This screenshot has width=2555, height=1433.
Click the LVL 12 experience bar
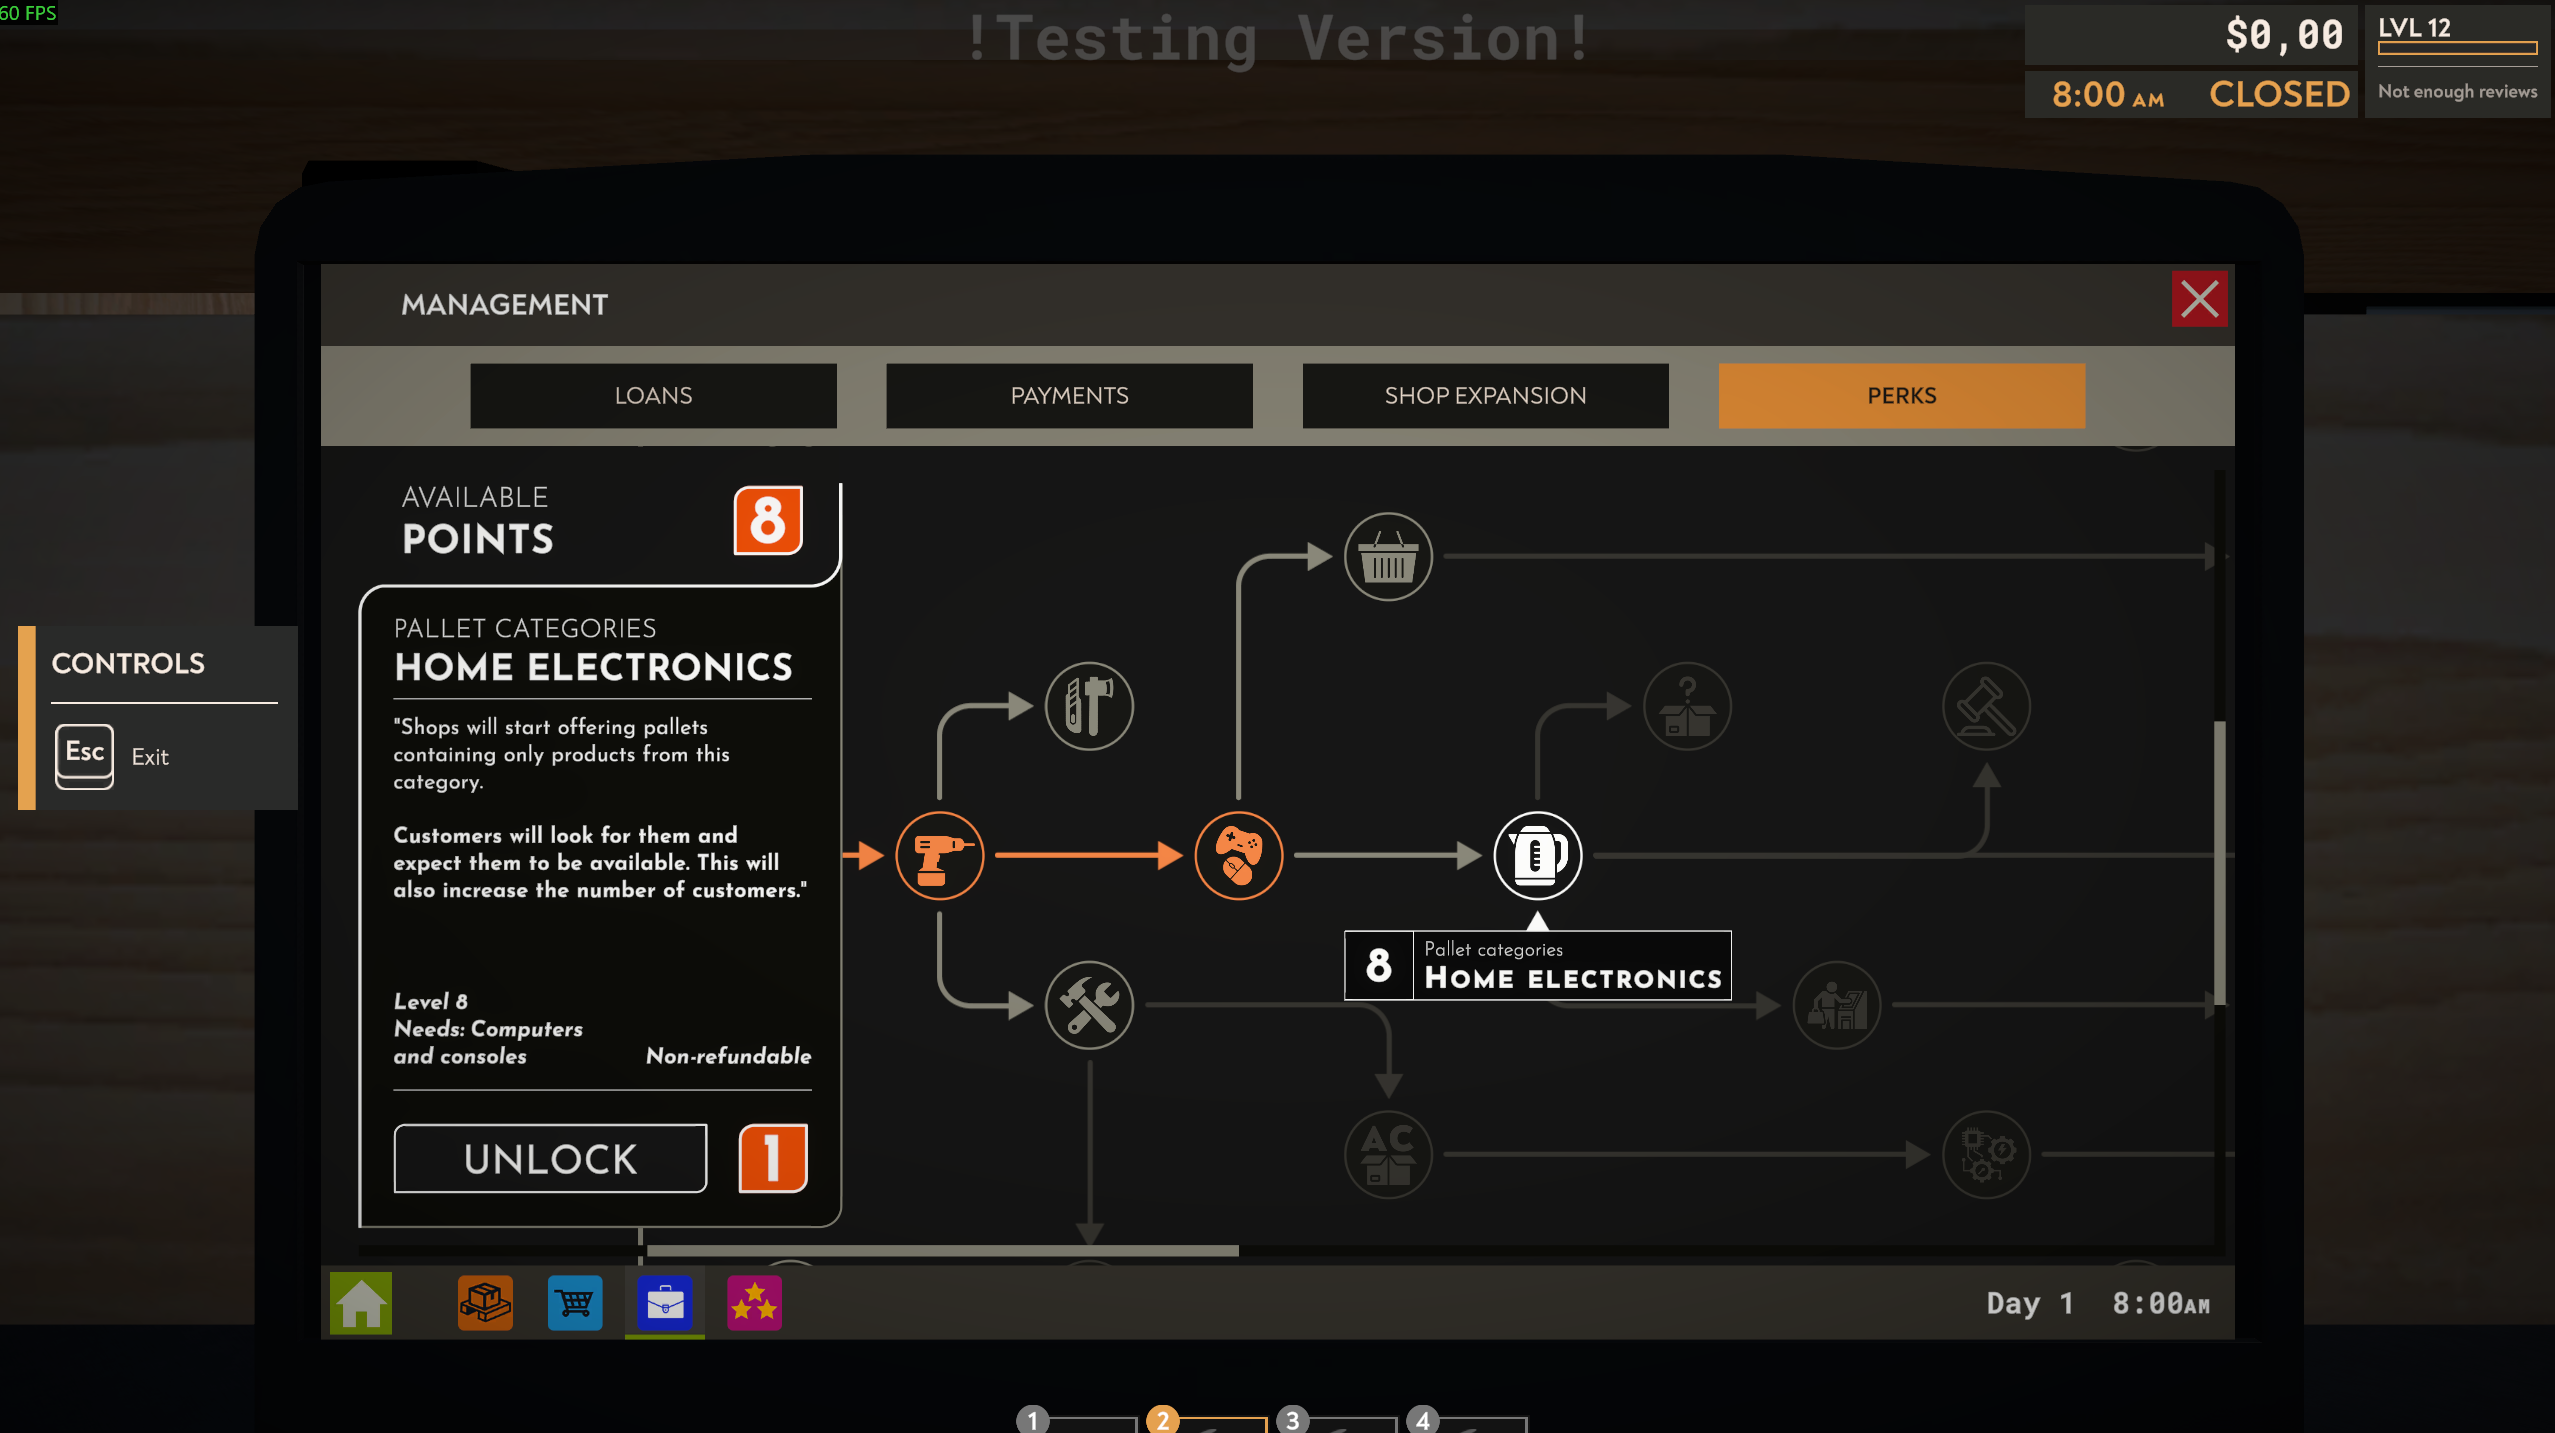[2457, 47]
